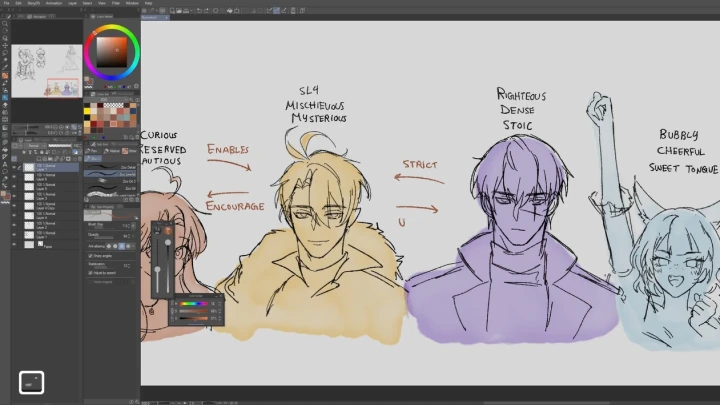This screenshot has width=720, height=405.
Task: Open the Window menu
Action: (132, 3)
